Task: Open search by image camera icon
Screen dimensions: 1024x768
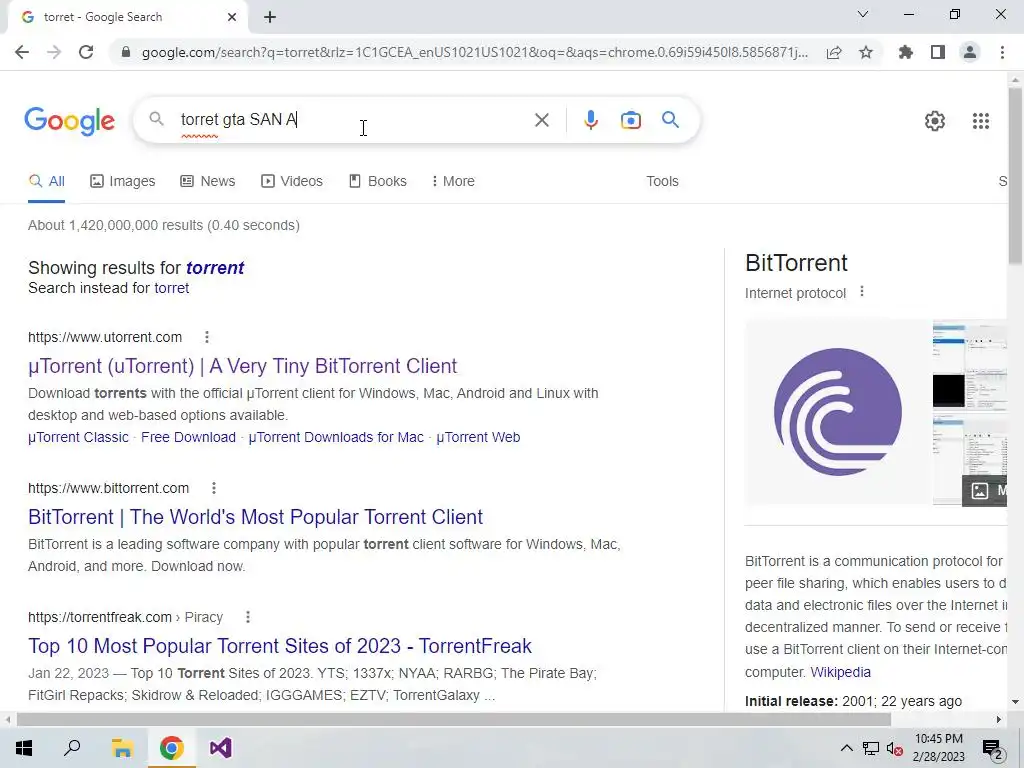Action: [630, 120]
